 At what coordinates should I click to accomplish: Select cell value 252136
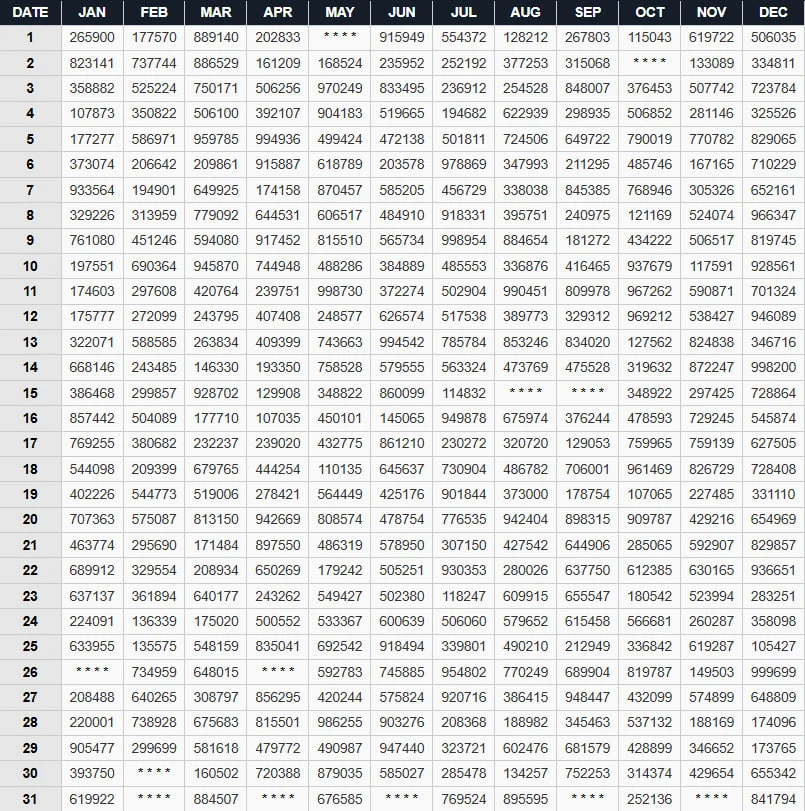tap(649, 799)
